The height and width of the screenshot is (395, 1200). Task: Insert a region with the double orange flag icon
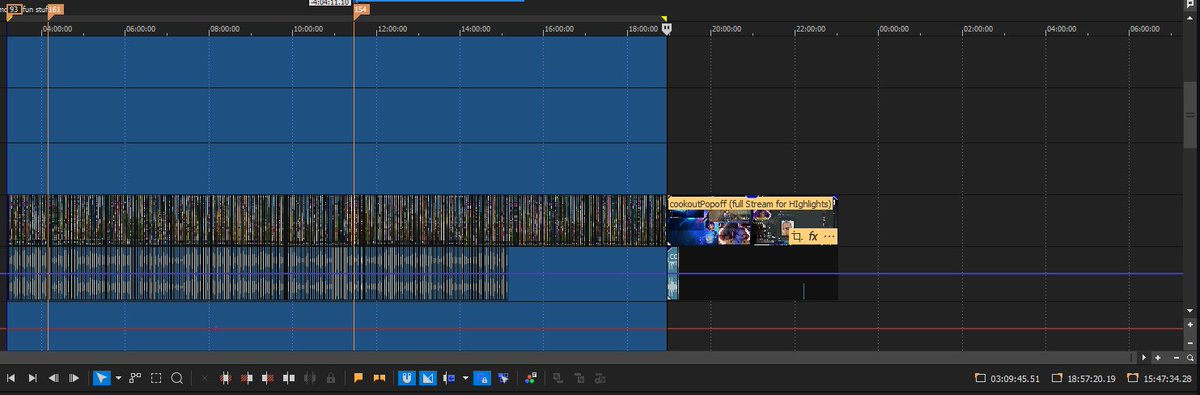pos(379,378)
